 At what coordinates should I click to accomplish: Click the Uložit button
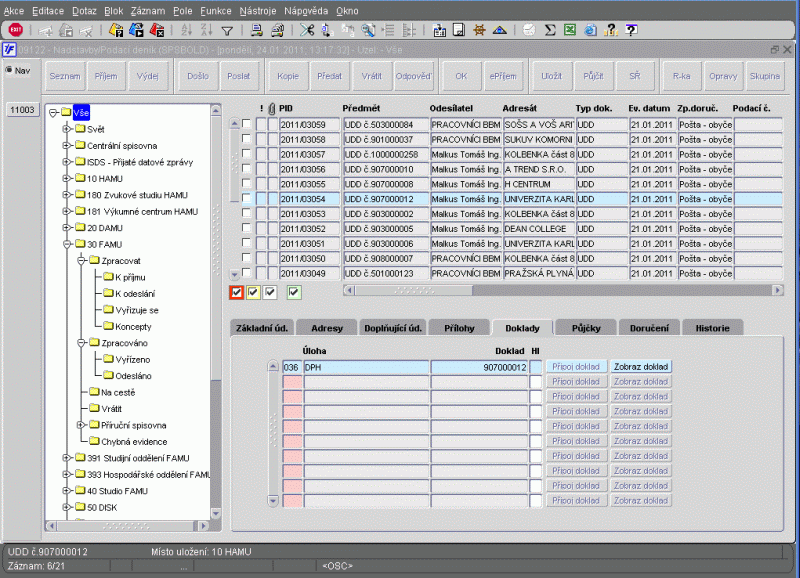(x=551, y=75)
